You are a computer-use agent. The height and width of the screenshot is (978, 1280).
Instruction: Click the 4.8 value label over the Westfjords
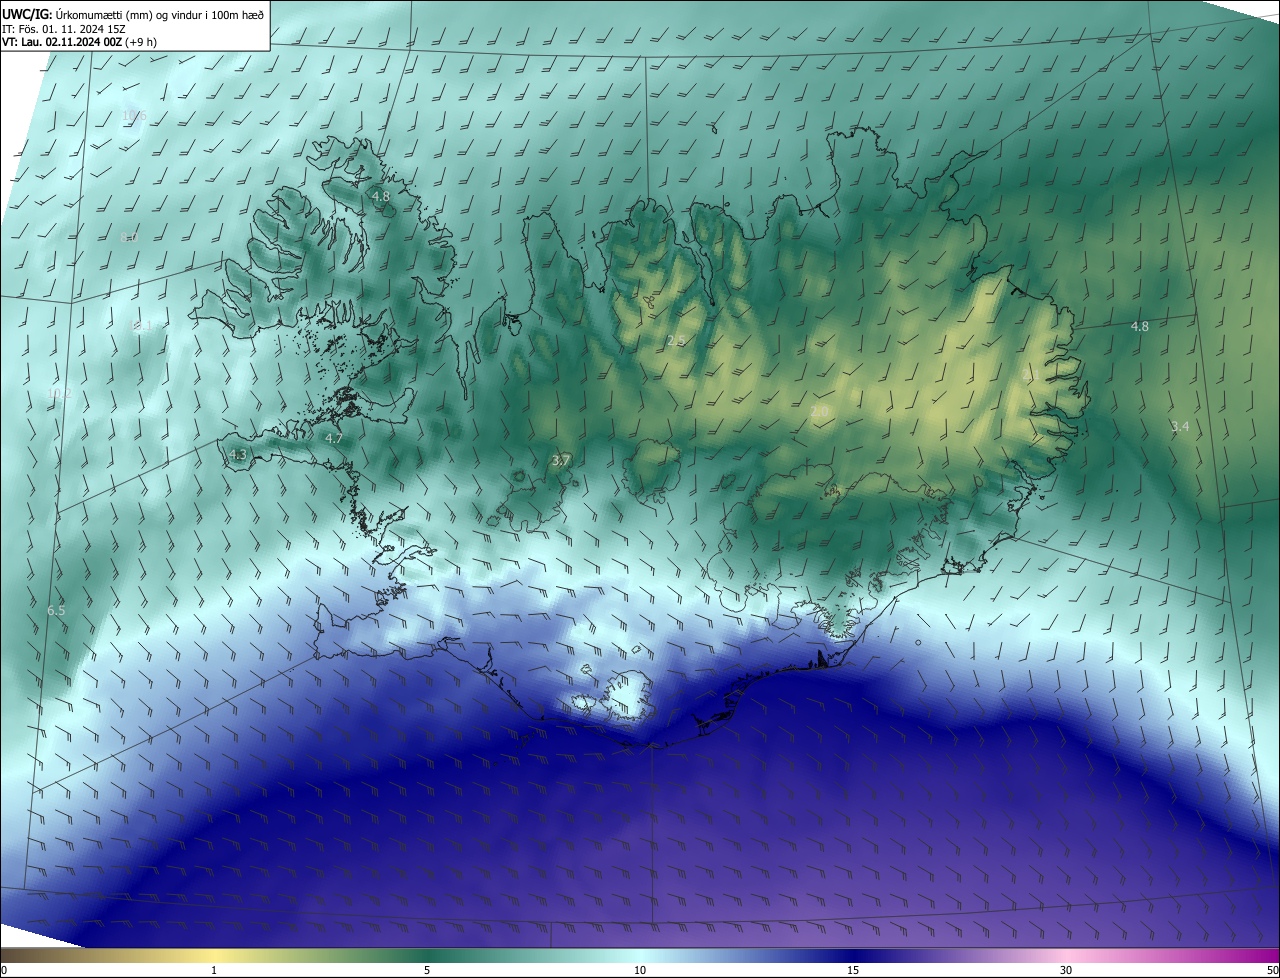380,197
